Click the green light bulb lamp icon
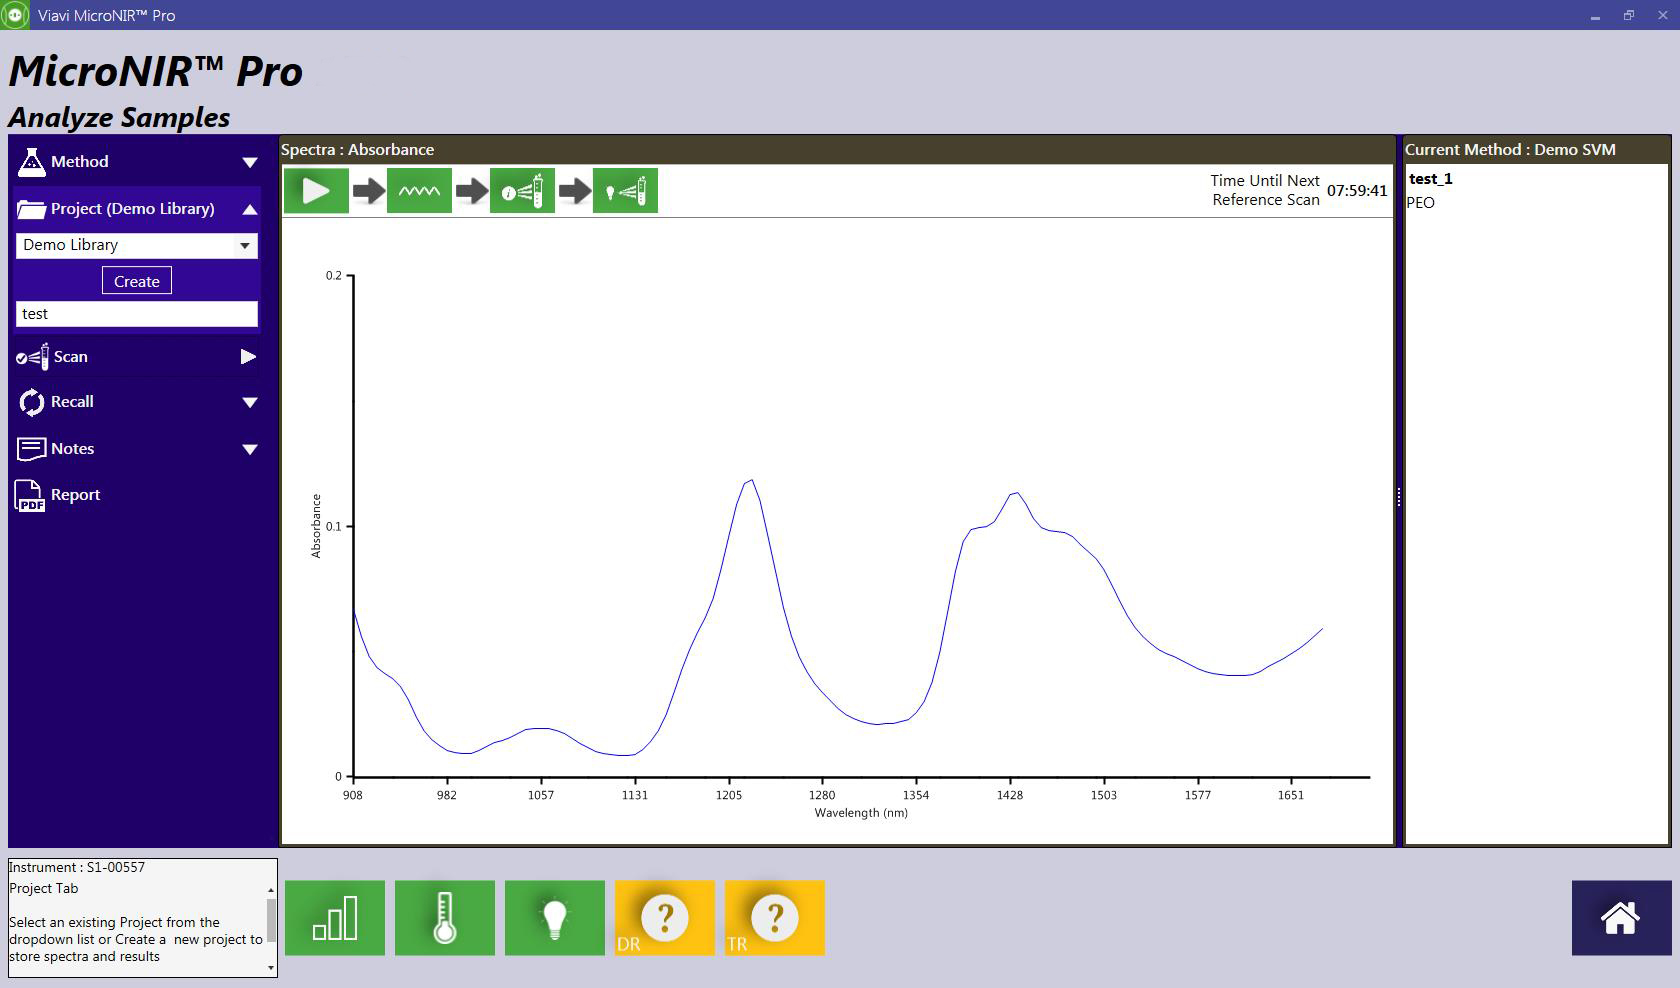The width and height of the screenshot is (1680, 988). [x=555, y=918]
